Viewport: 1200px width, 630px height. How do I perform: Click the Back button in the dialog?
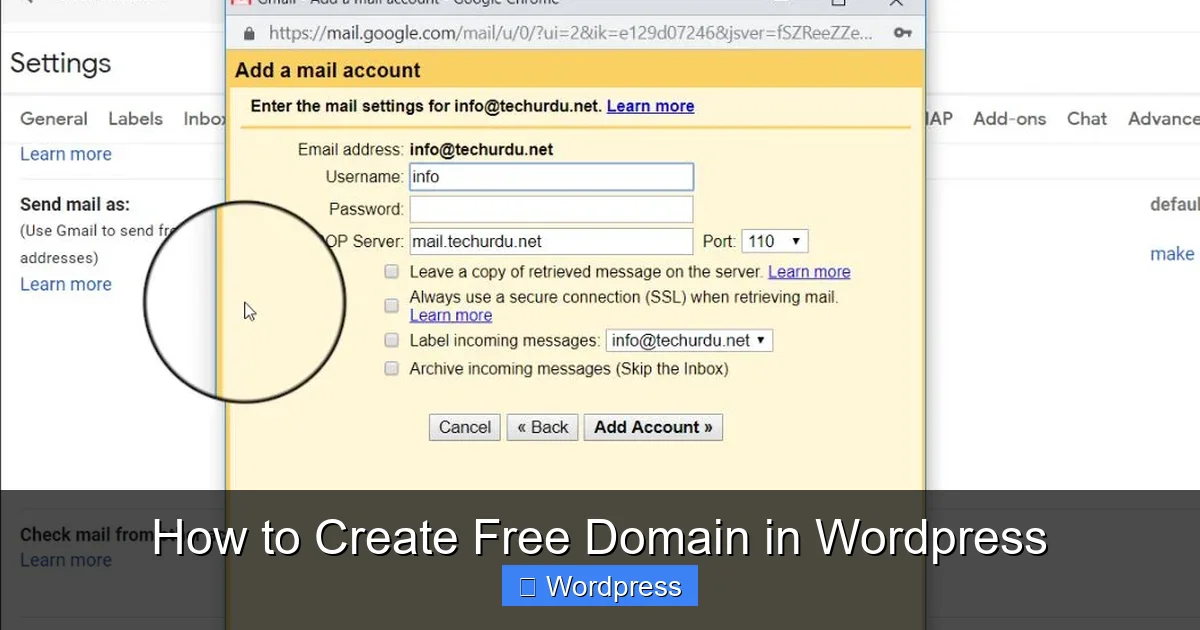pos(542,427)
